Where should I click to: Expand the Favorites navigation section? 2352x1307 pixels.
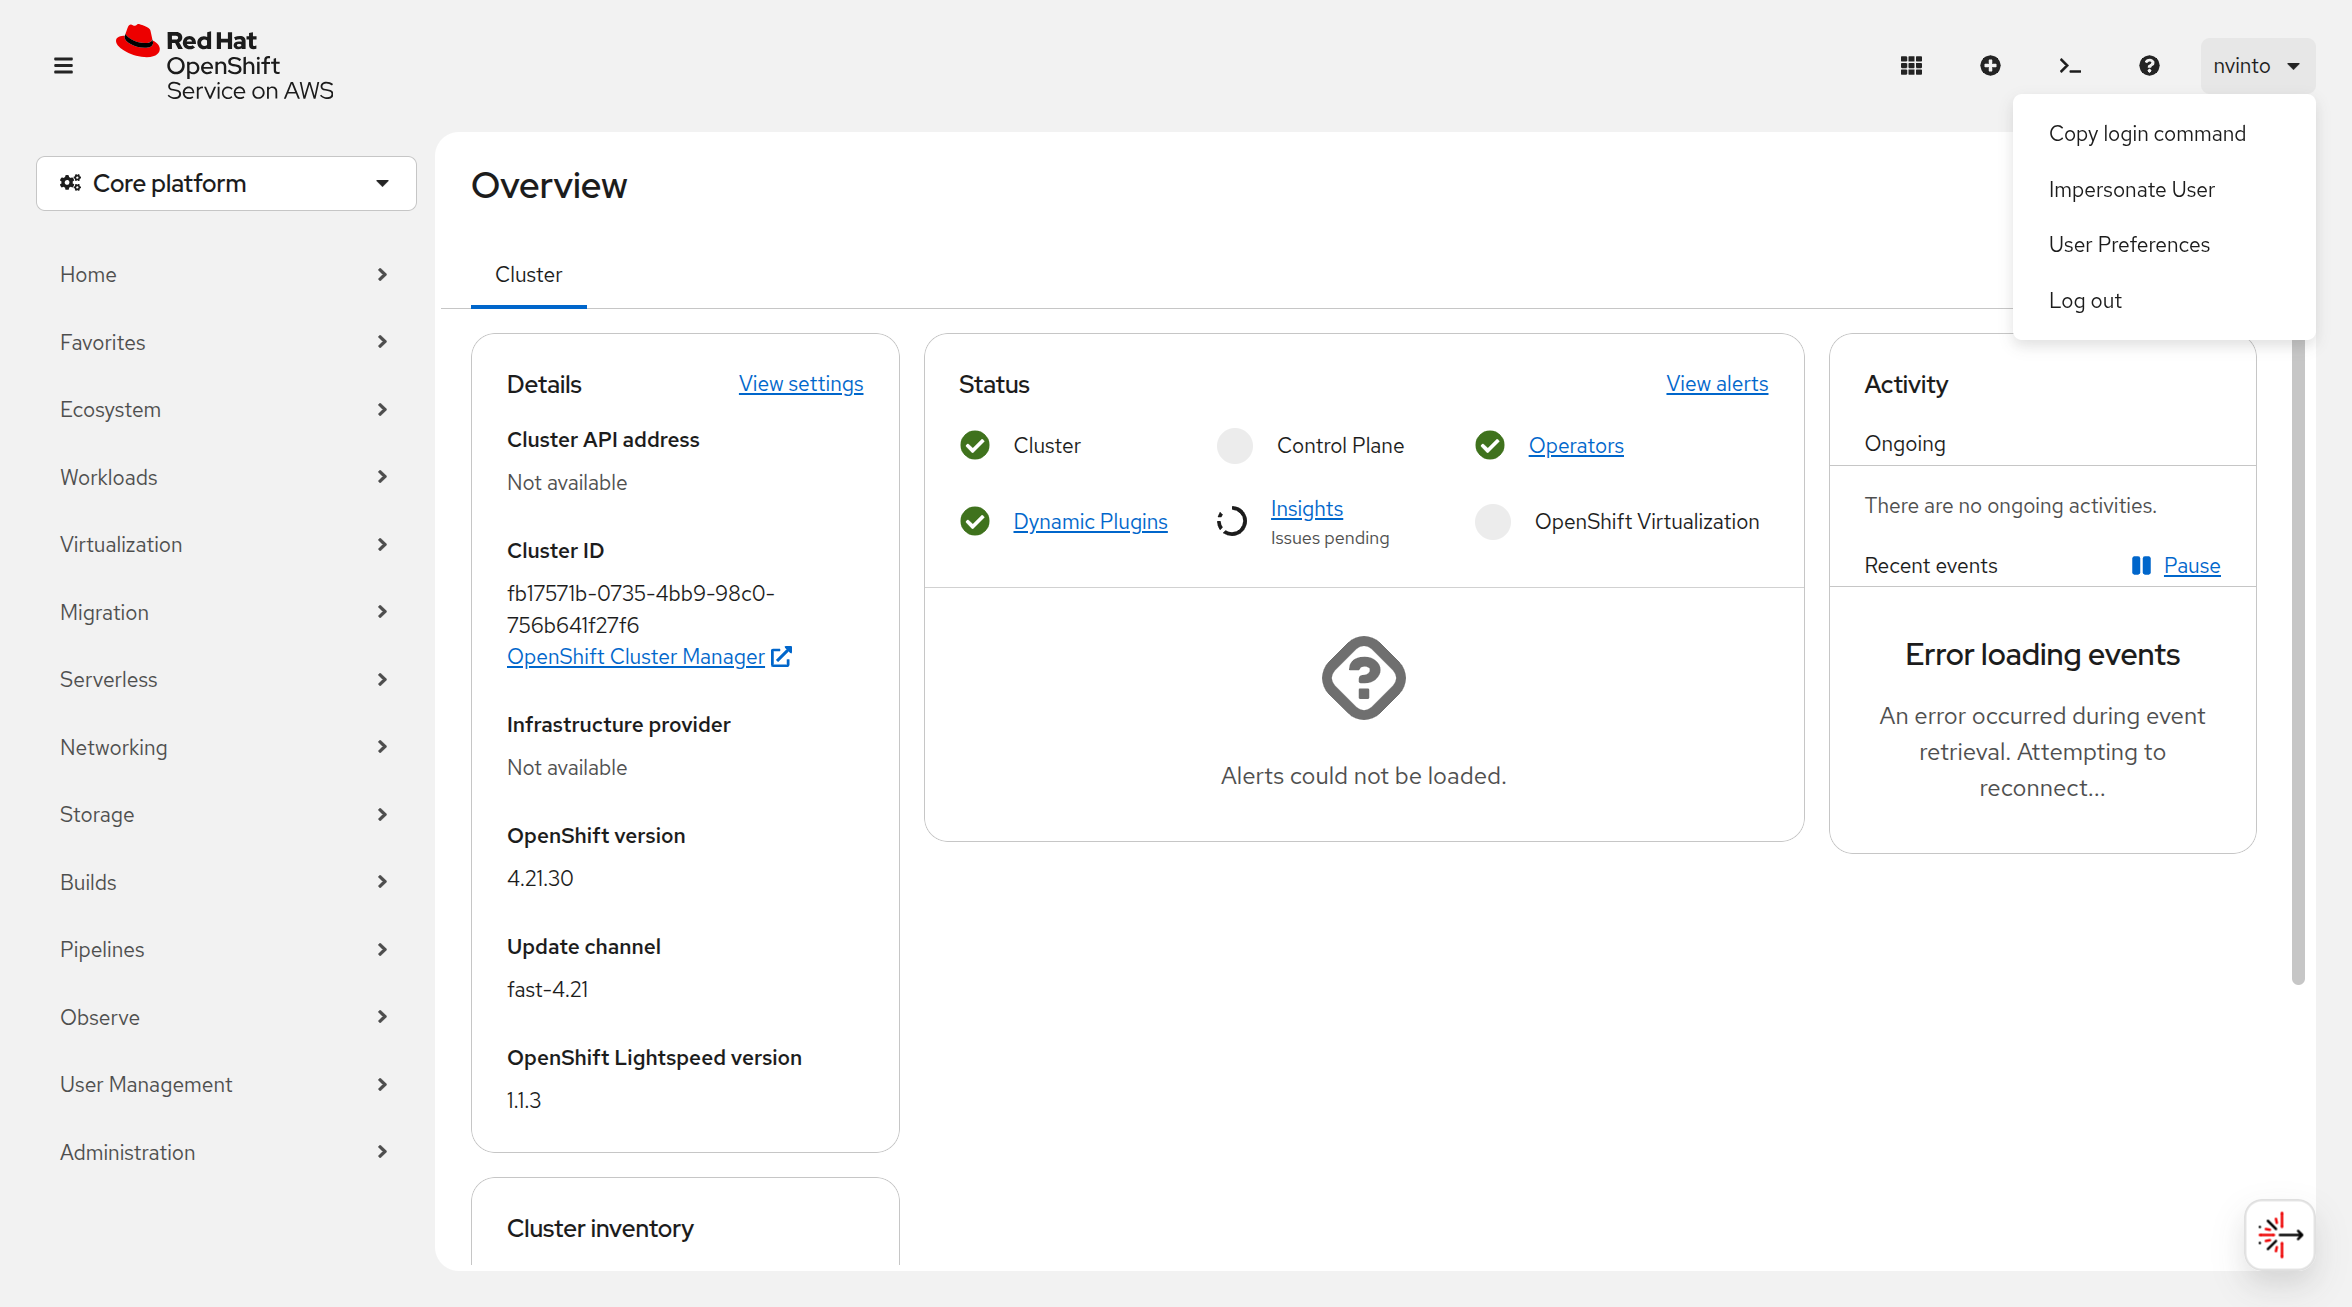click(226, 342)
